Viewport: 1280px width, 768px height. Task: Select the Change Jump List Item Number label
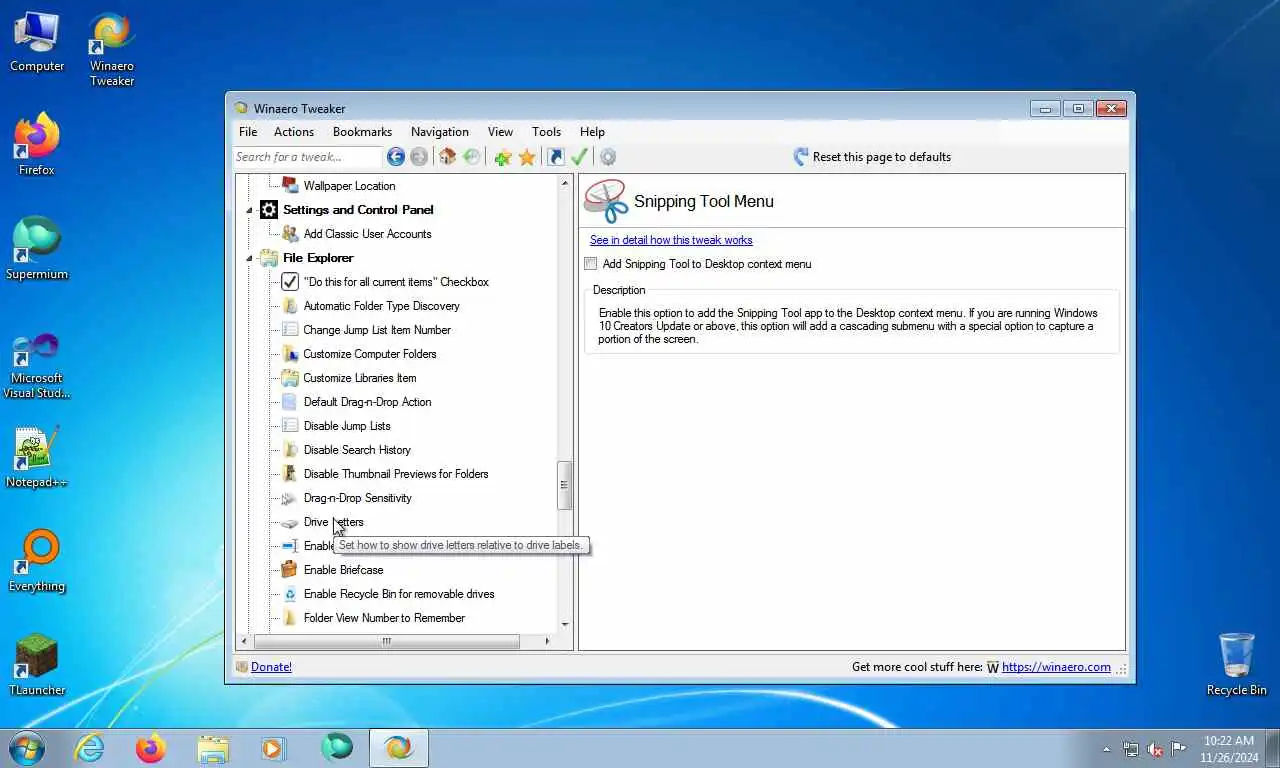(x=377, y=330)
